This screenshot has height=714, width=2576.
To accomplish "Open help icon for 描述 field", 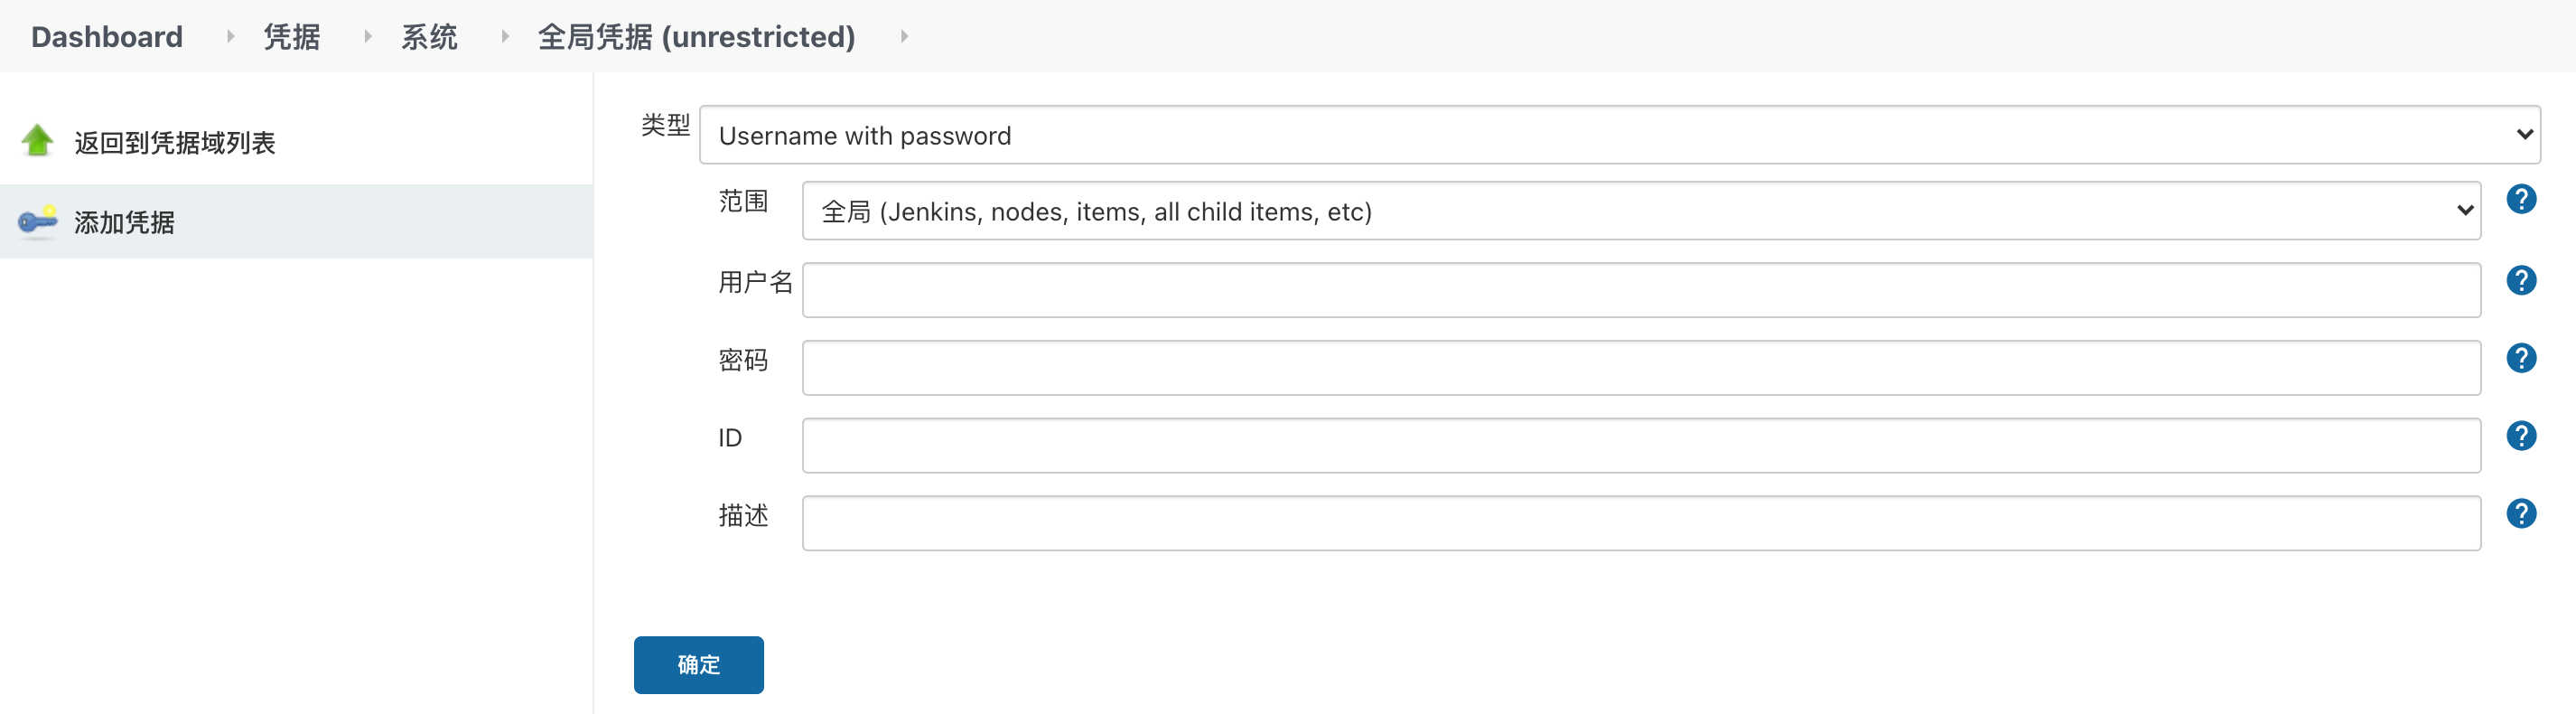I will pyautogui.click(x=2521, y=514).
